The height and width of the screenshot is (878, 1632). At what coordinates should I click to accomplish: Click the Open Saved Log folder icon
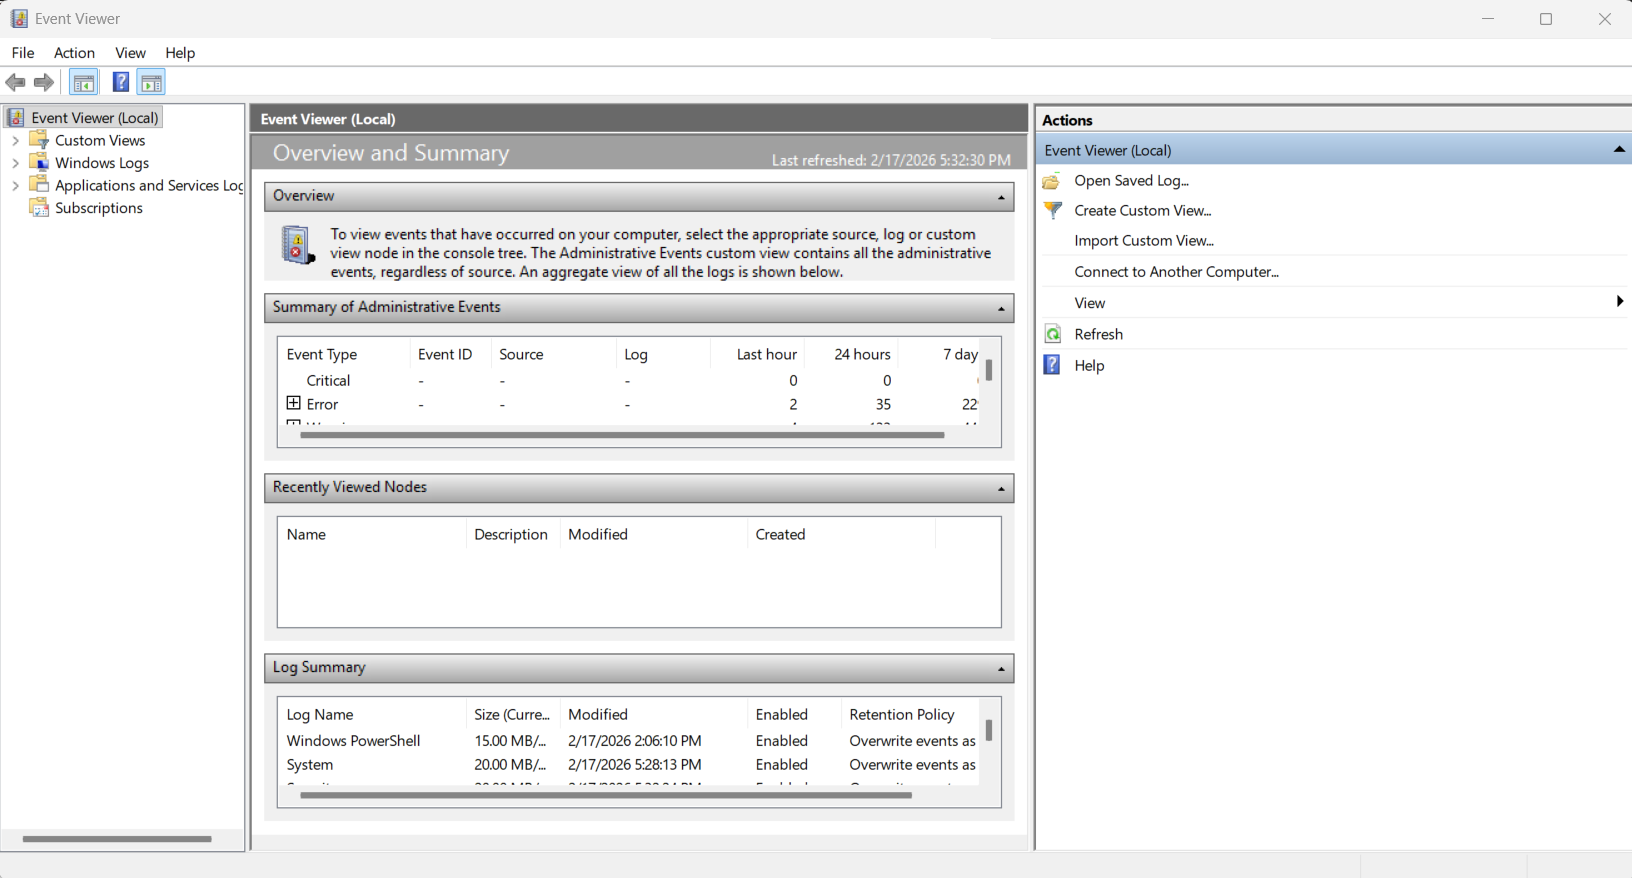coord(1052,181)
